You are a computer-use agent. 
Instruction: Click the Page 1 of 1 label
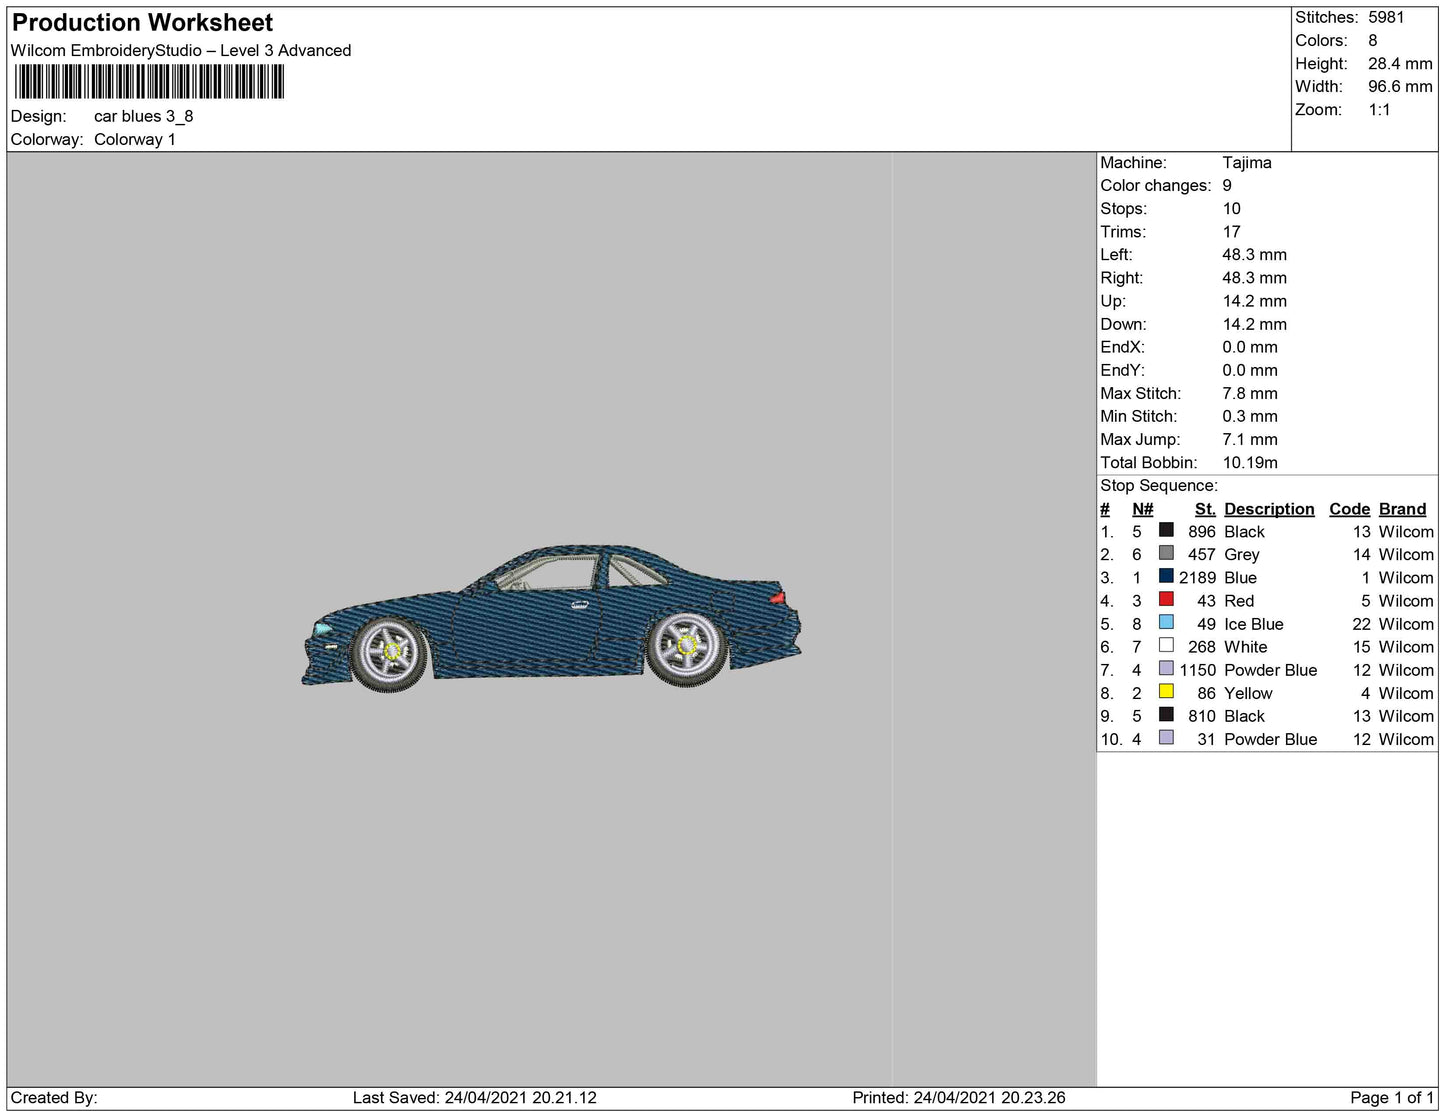(x=1391, y=1097)
